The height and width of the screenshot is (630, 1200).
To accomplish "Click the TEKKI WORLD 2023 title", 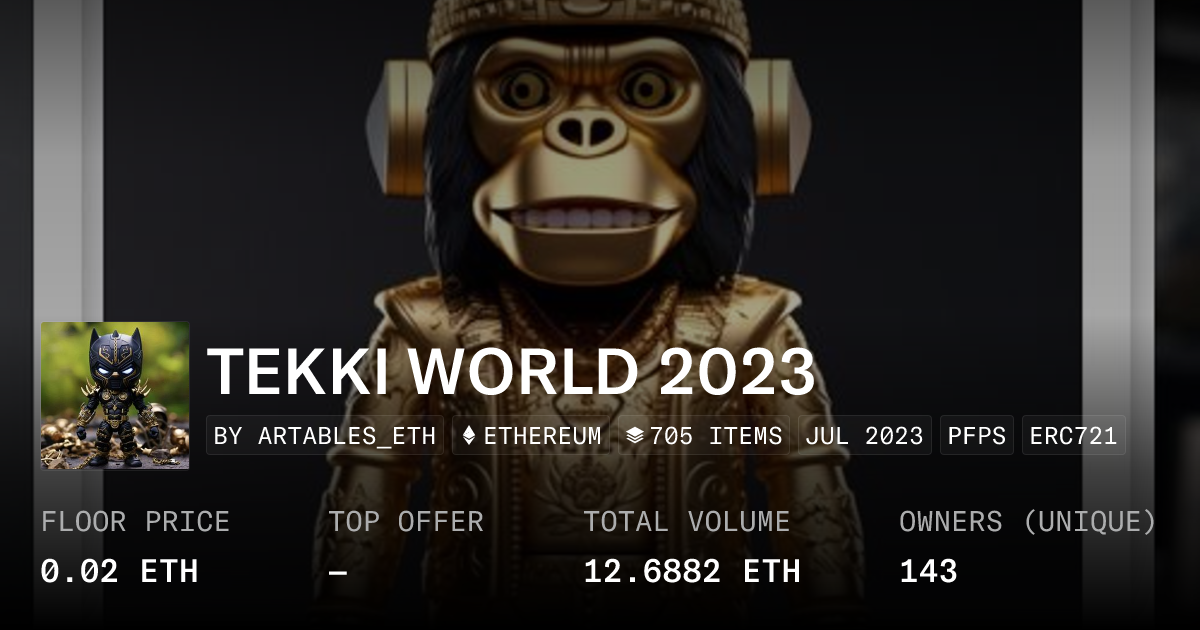I will tap(512, 372).
